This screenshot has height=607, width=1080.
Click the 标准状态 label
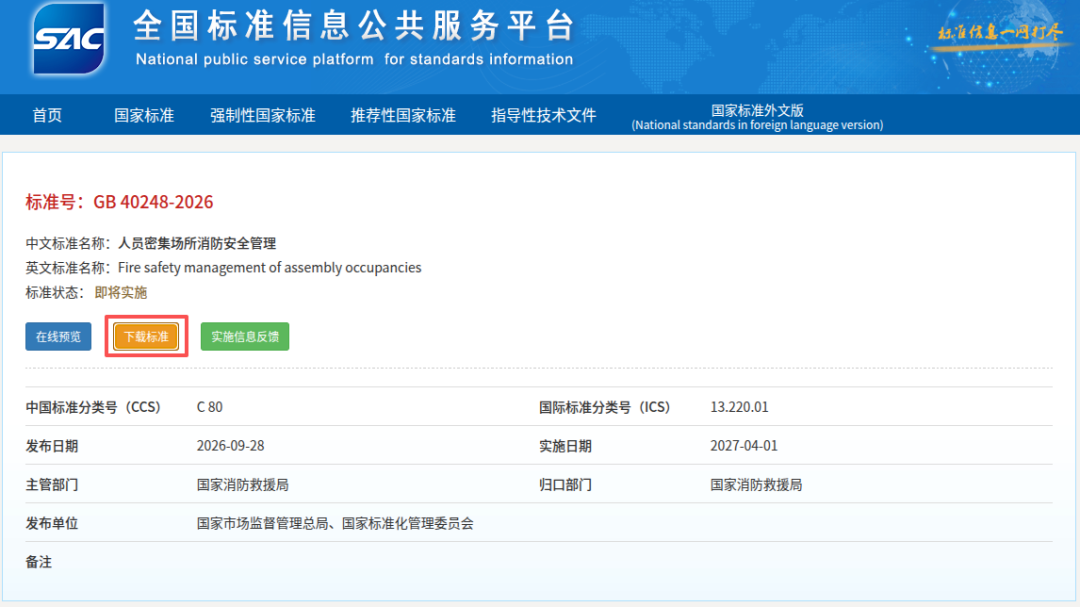click(54, 293)
